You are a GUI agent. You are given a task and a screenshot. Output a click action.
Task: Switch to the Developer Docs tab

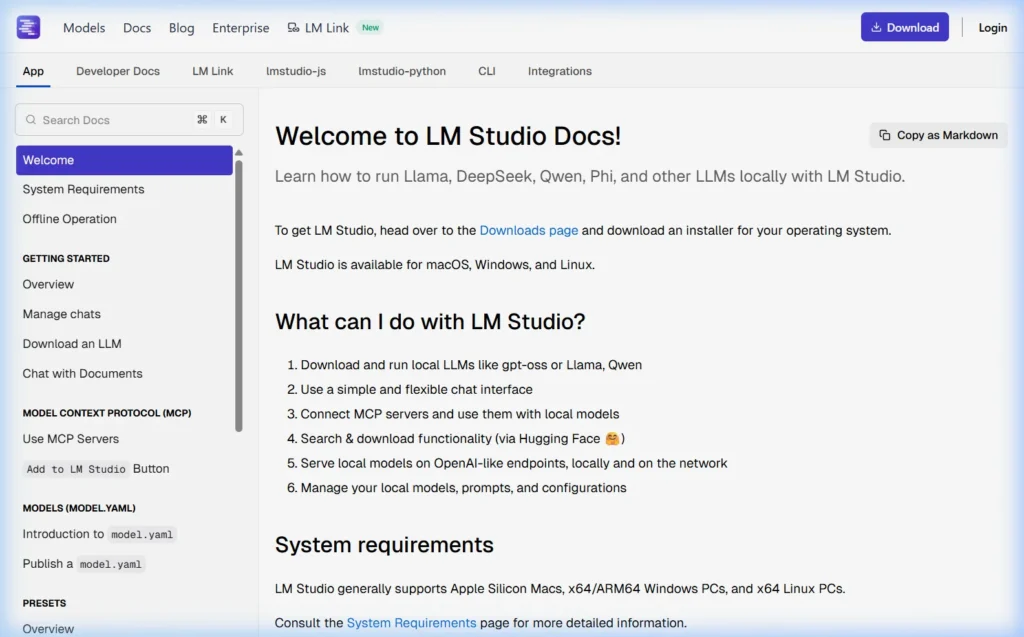coord(117,71)
